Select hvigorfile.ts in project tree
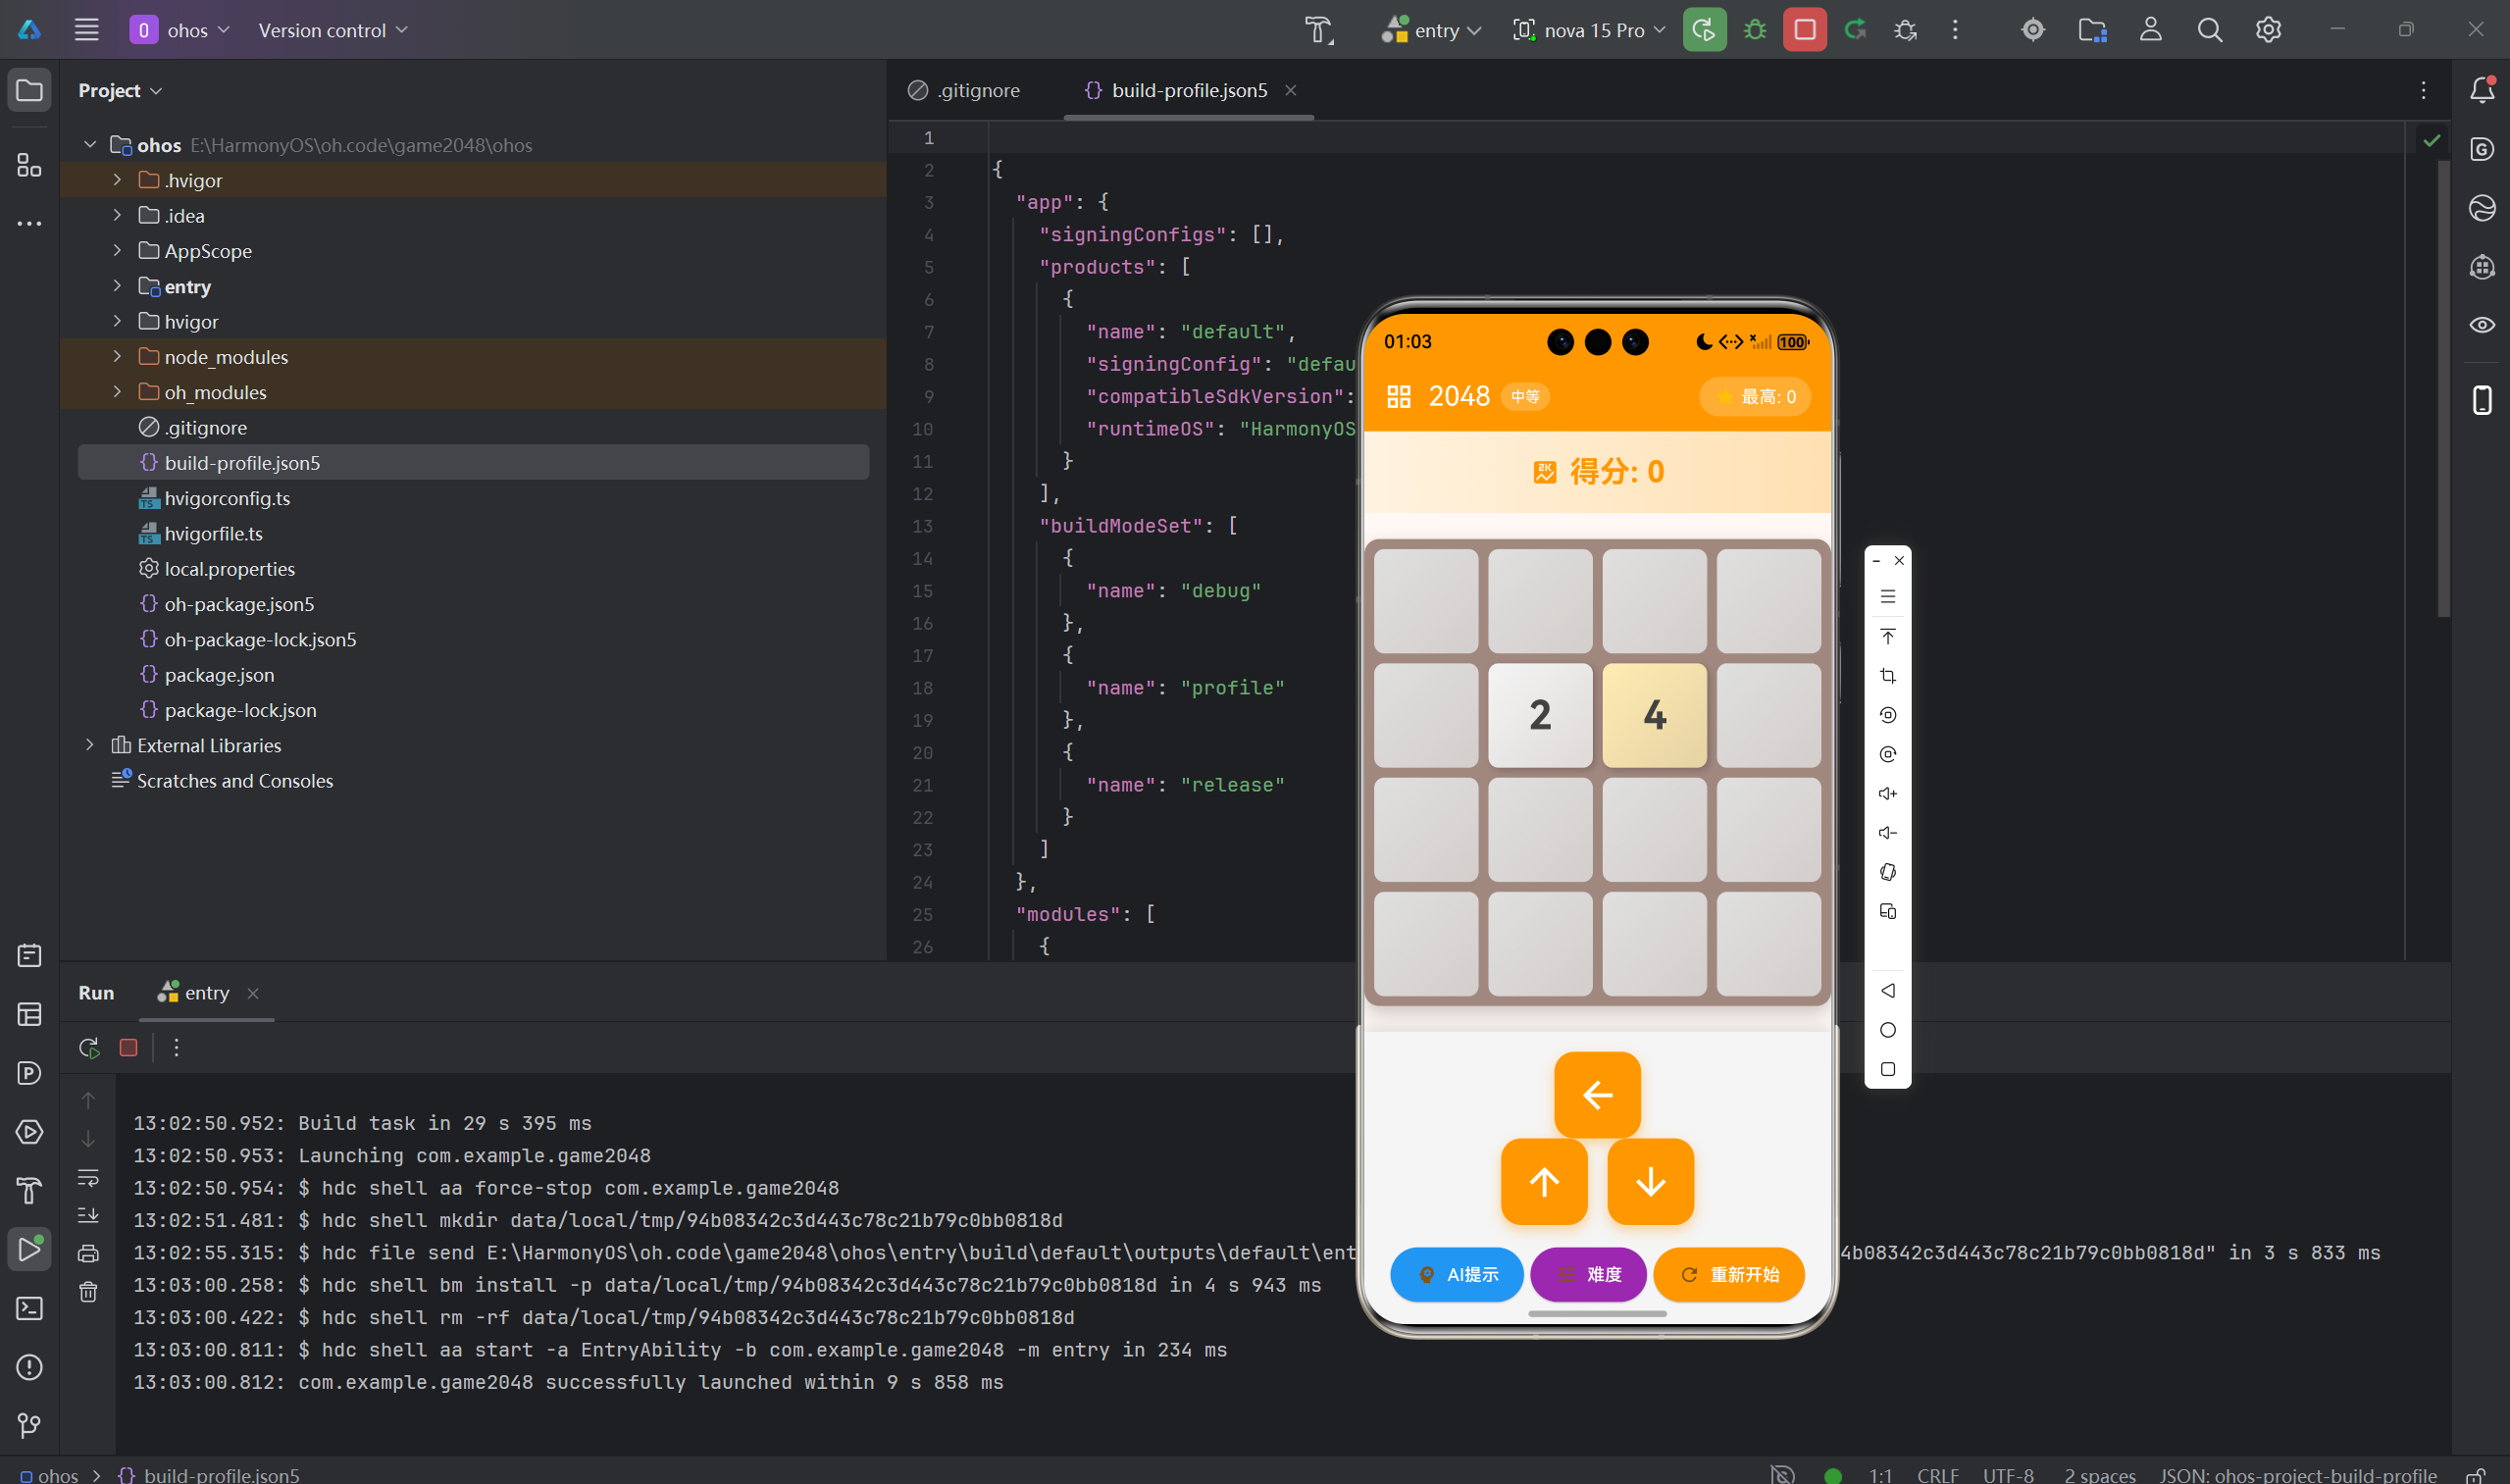Image resolution: width=2510 pixels, height=1484 pixels. point(213,533)
